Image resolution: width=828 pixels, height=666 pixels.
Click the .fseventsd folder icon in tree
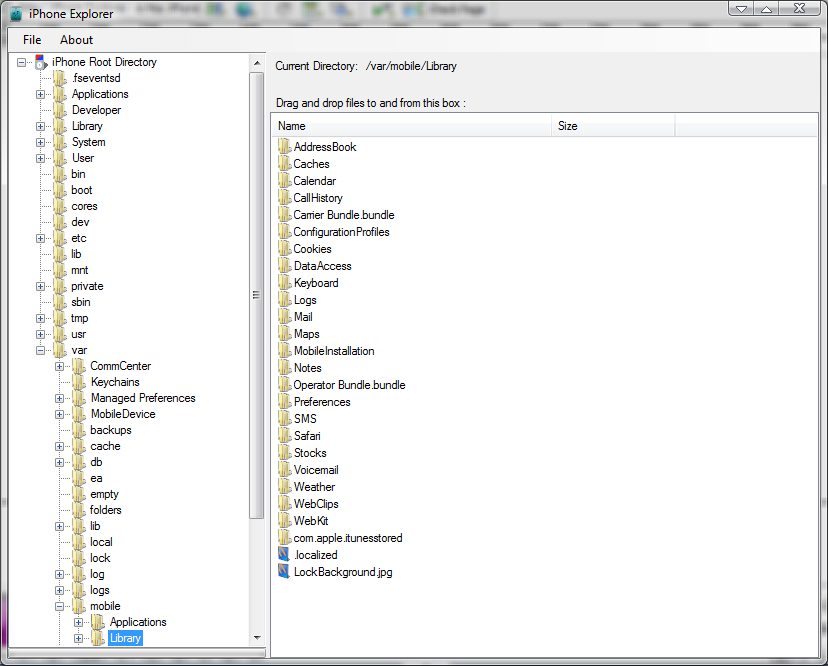coord(60,78)
